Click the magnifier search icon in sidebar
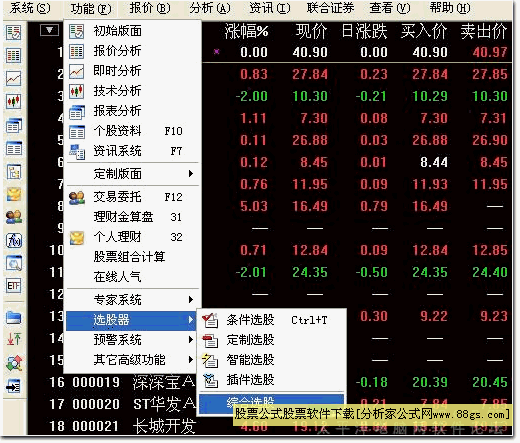The height and width of the screenshot is (443, 520). pos(14,263)
